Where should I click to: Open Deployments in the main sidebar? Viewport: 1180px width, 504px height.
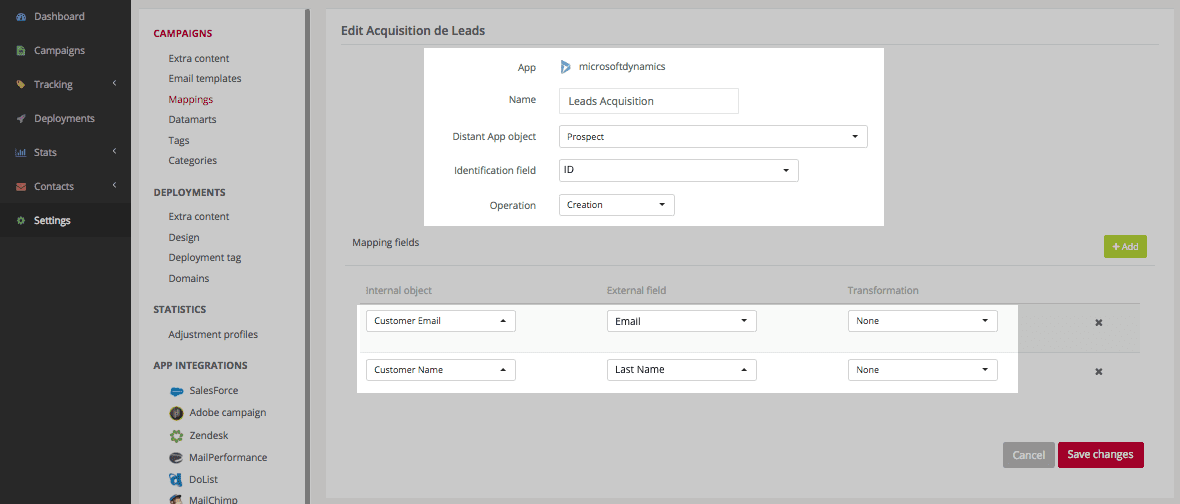65,119
